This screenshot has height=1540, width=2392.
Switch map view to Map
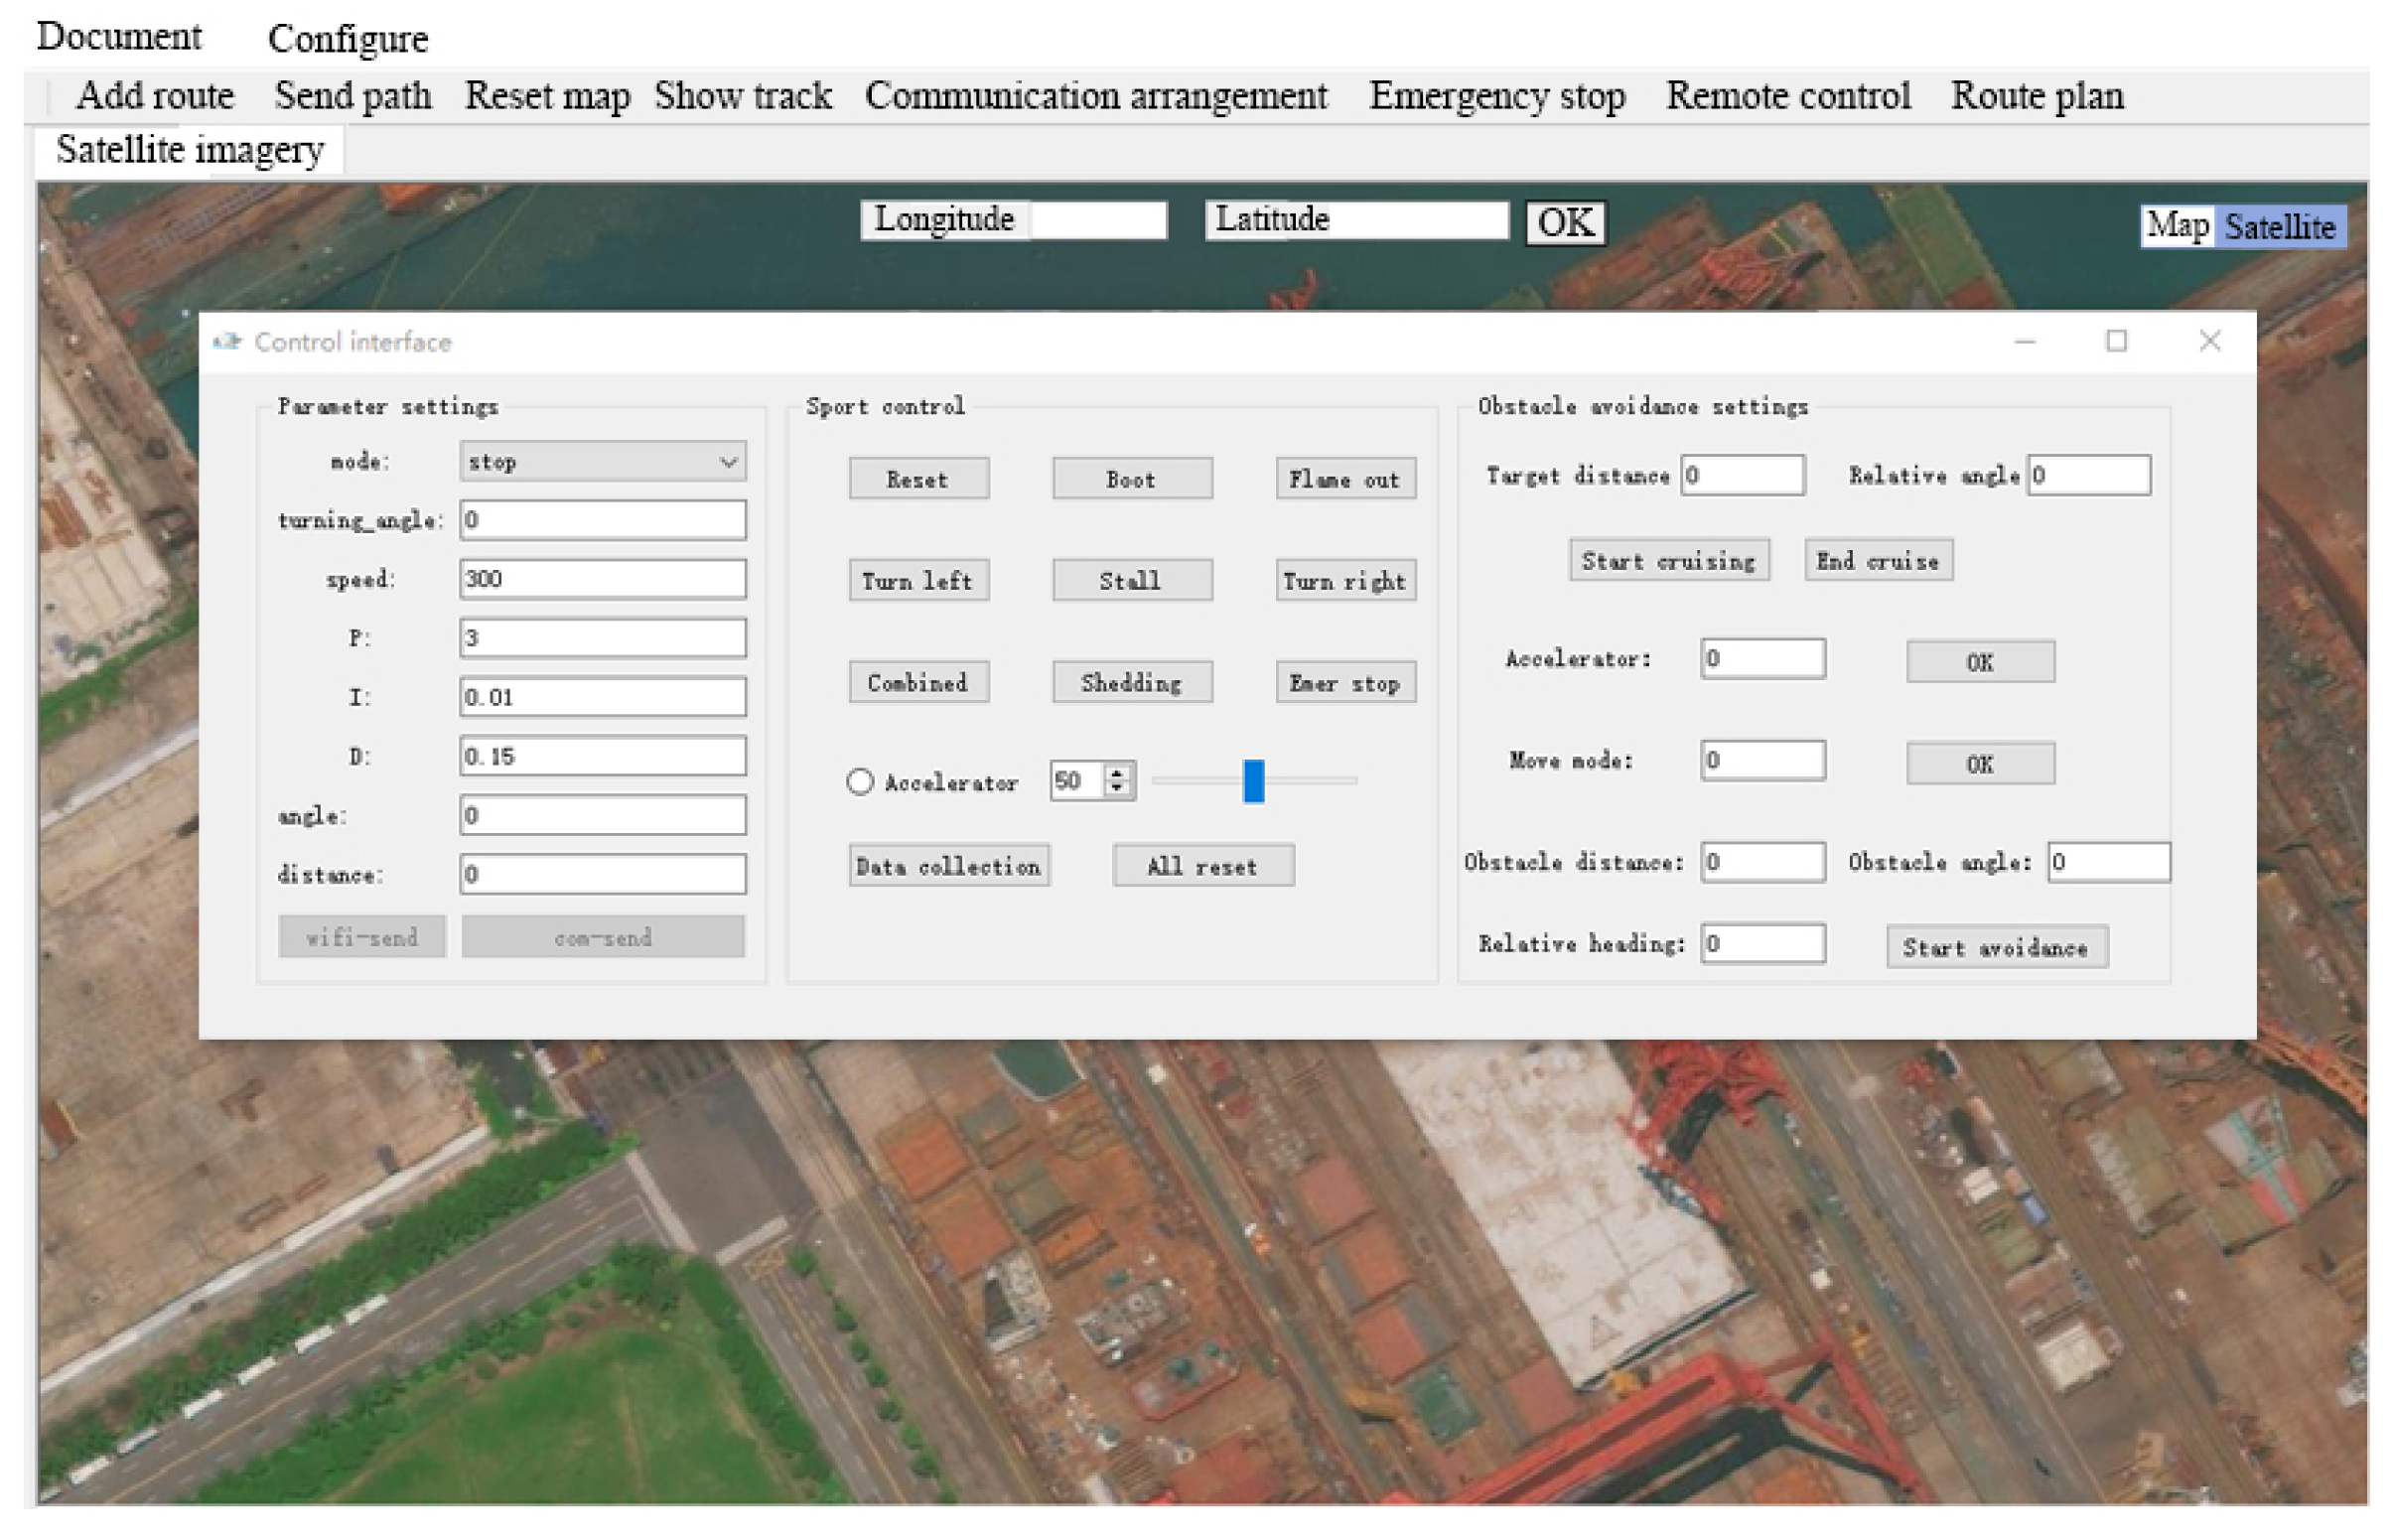coord(2177,226)
